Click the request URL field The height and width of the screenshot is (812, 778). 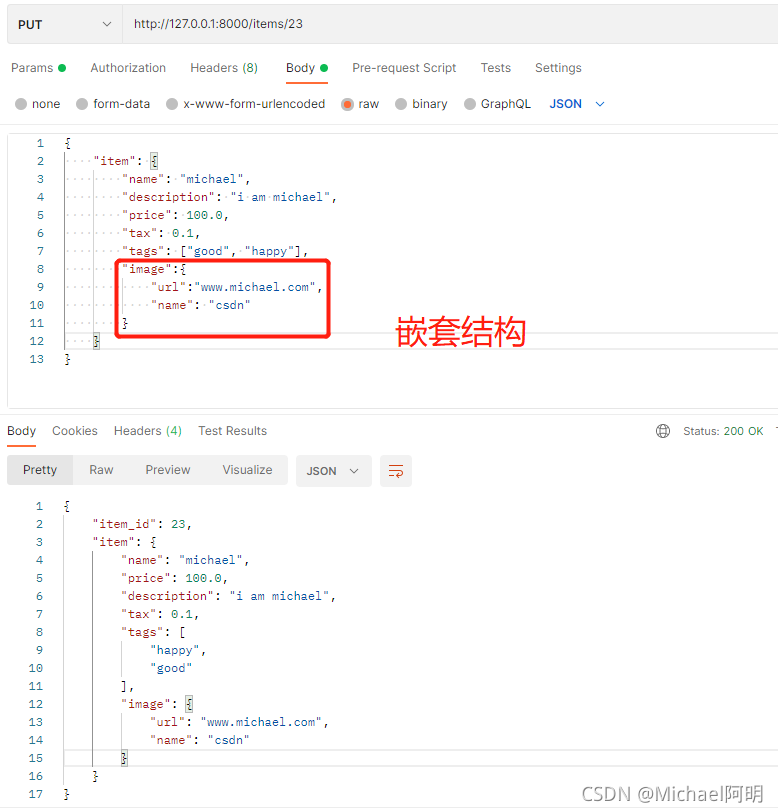(x=450, y=24)
